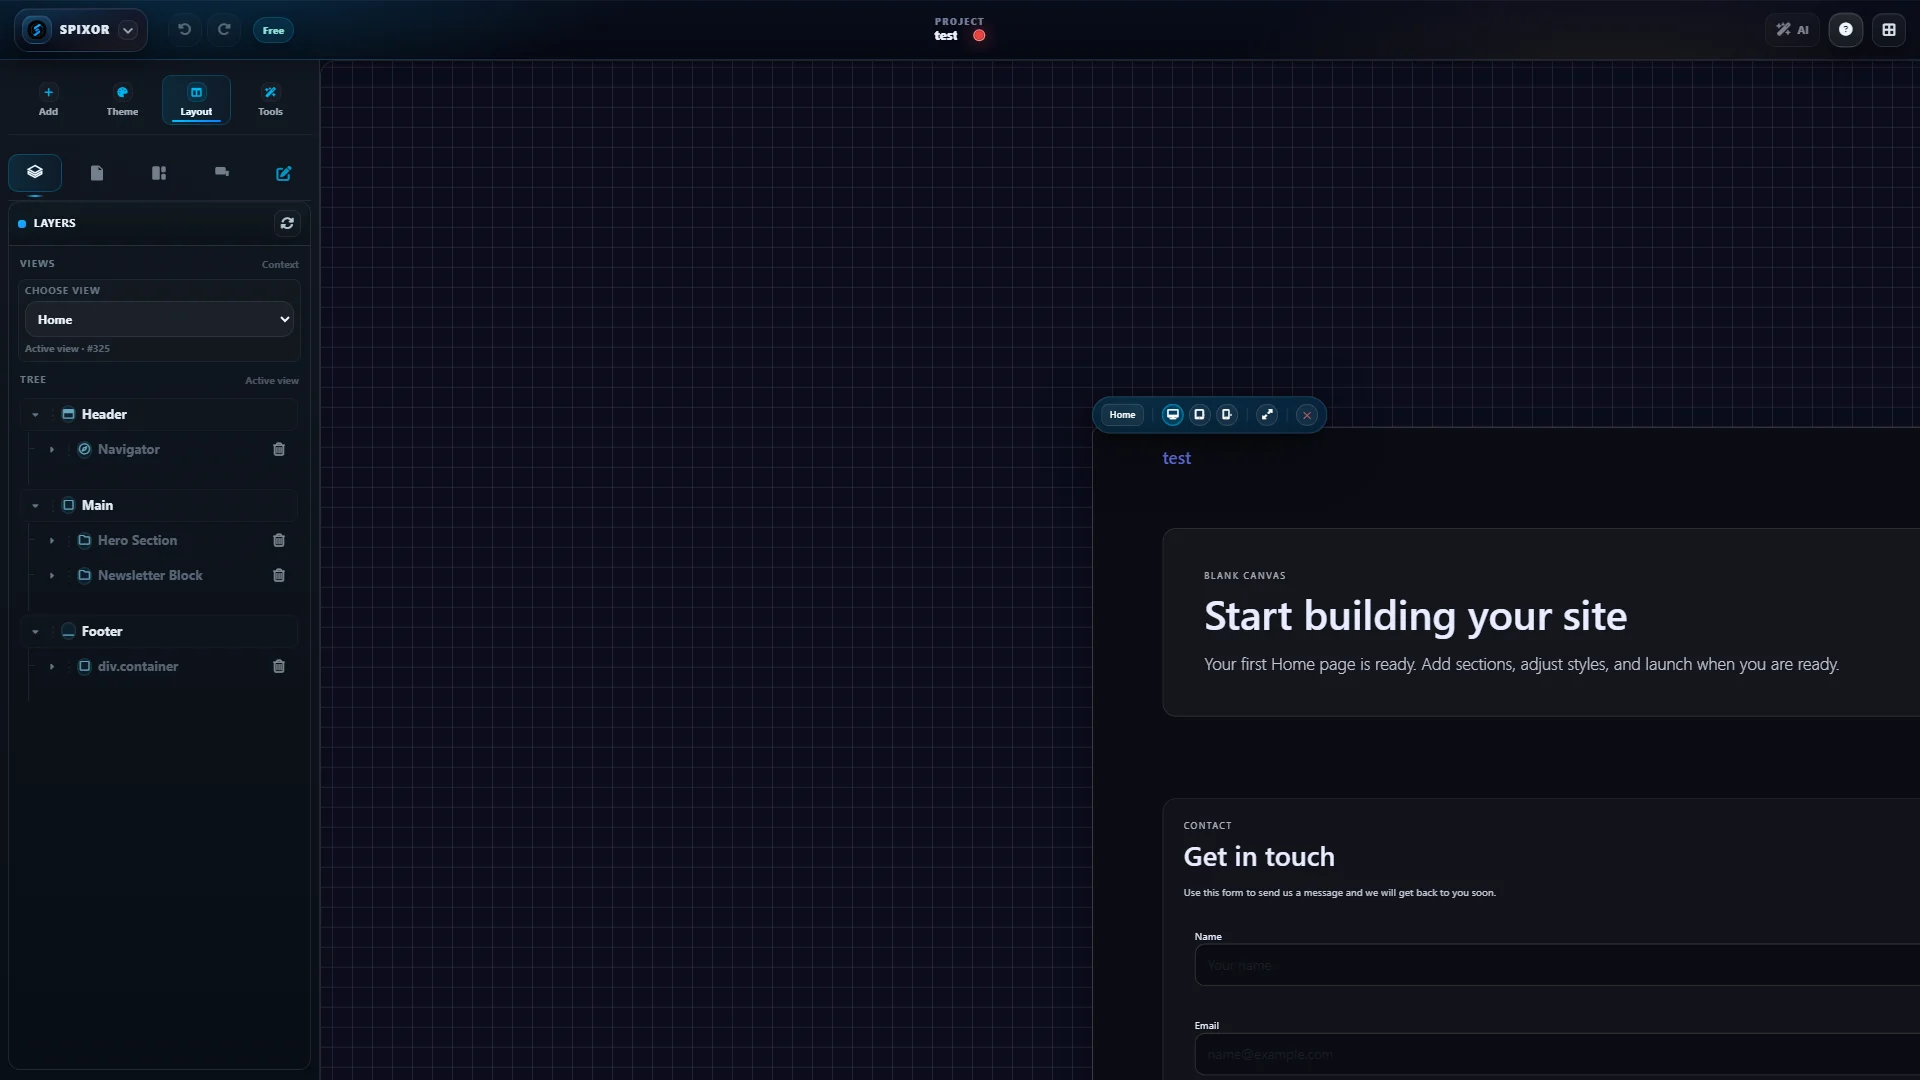Click the Start building your site heading
Image resolution: width=1920 pixels, height=1080 pixels.
(x=1415, y=616)
